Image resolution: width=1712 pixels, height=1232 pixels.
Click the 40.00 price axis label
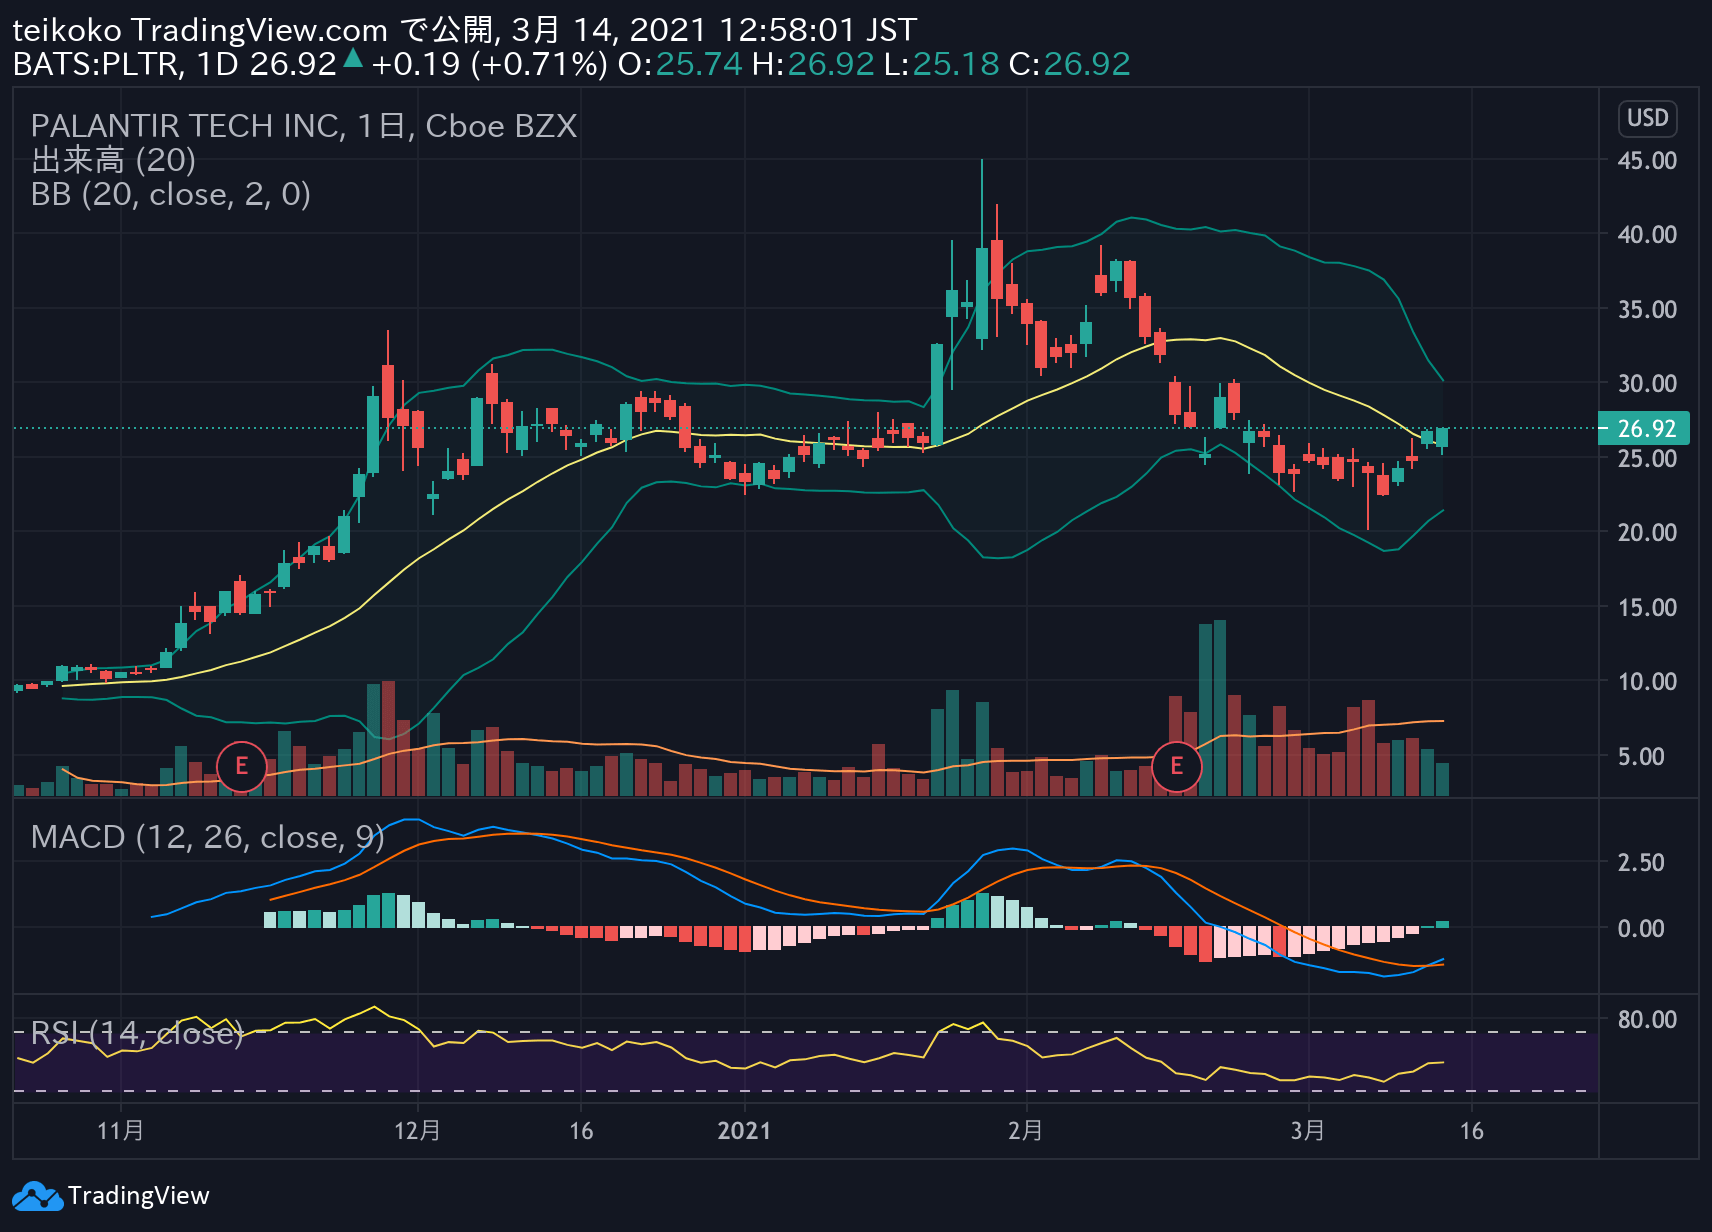1647,235
